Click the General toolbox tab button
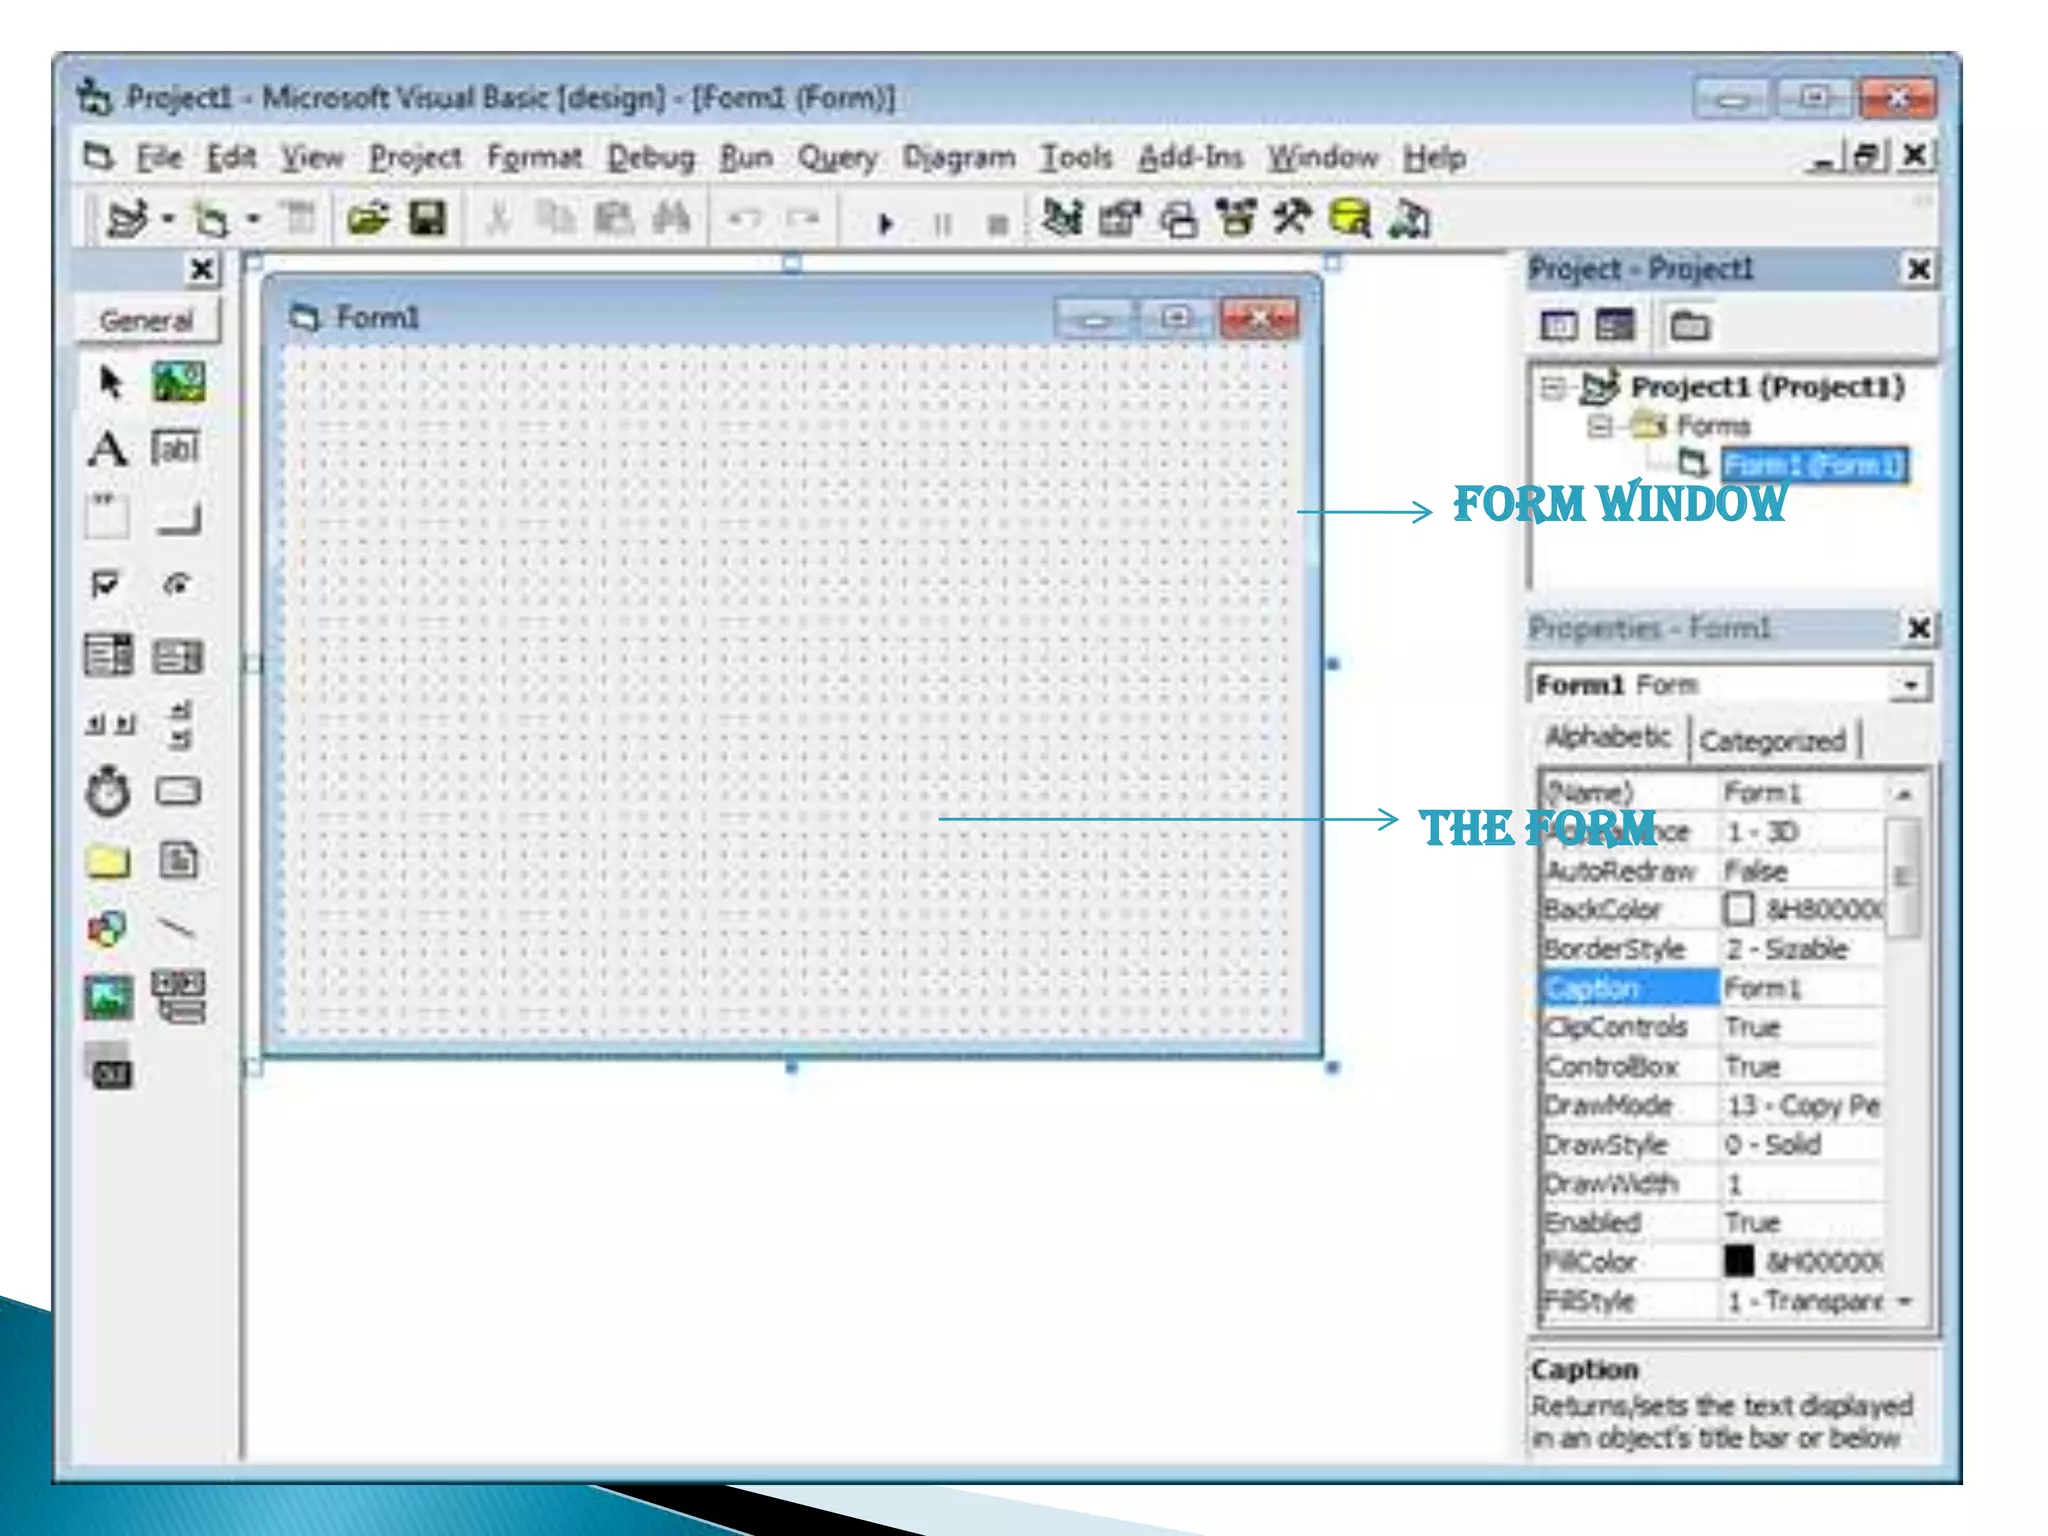The width and height of the screenshot is (2048, 1536). (147, 321)
